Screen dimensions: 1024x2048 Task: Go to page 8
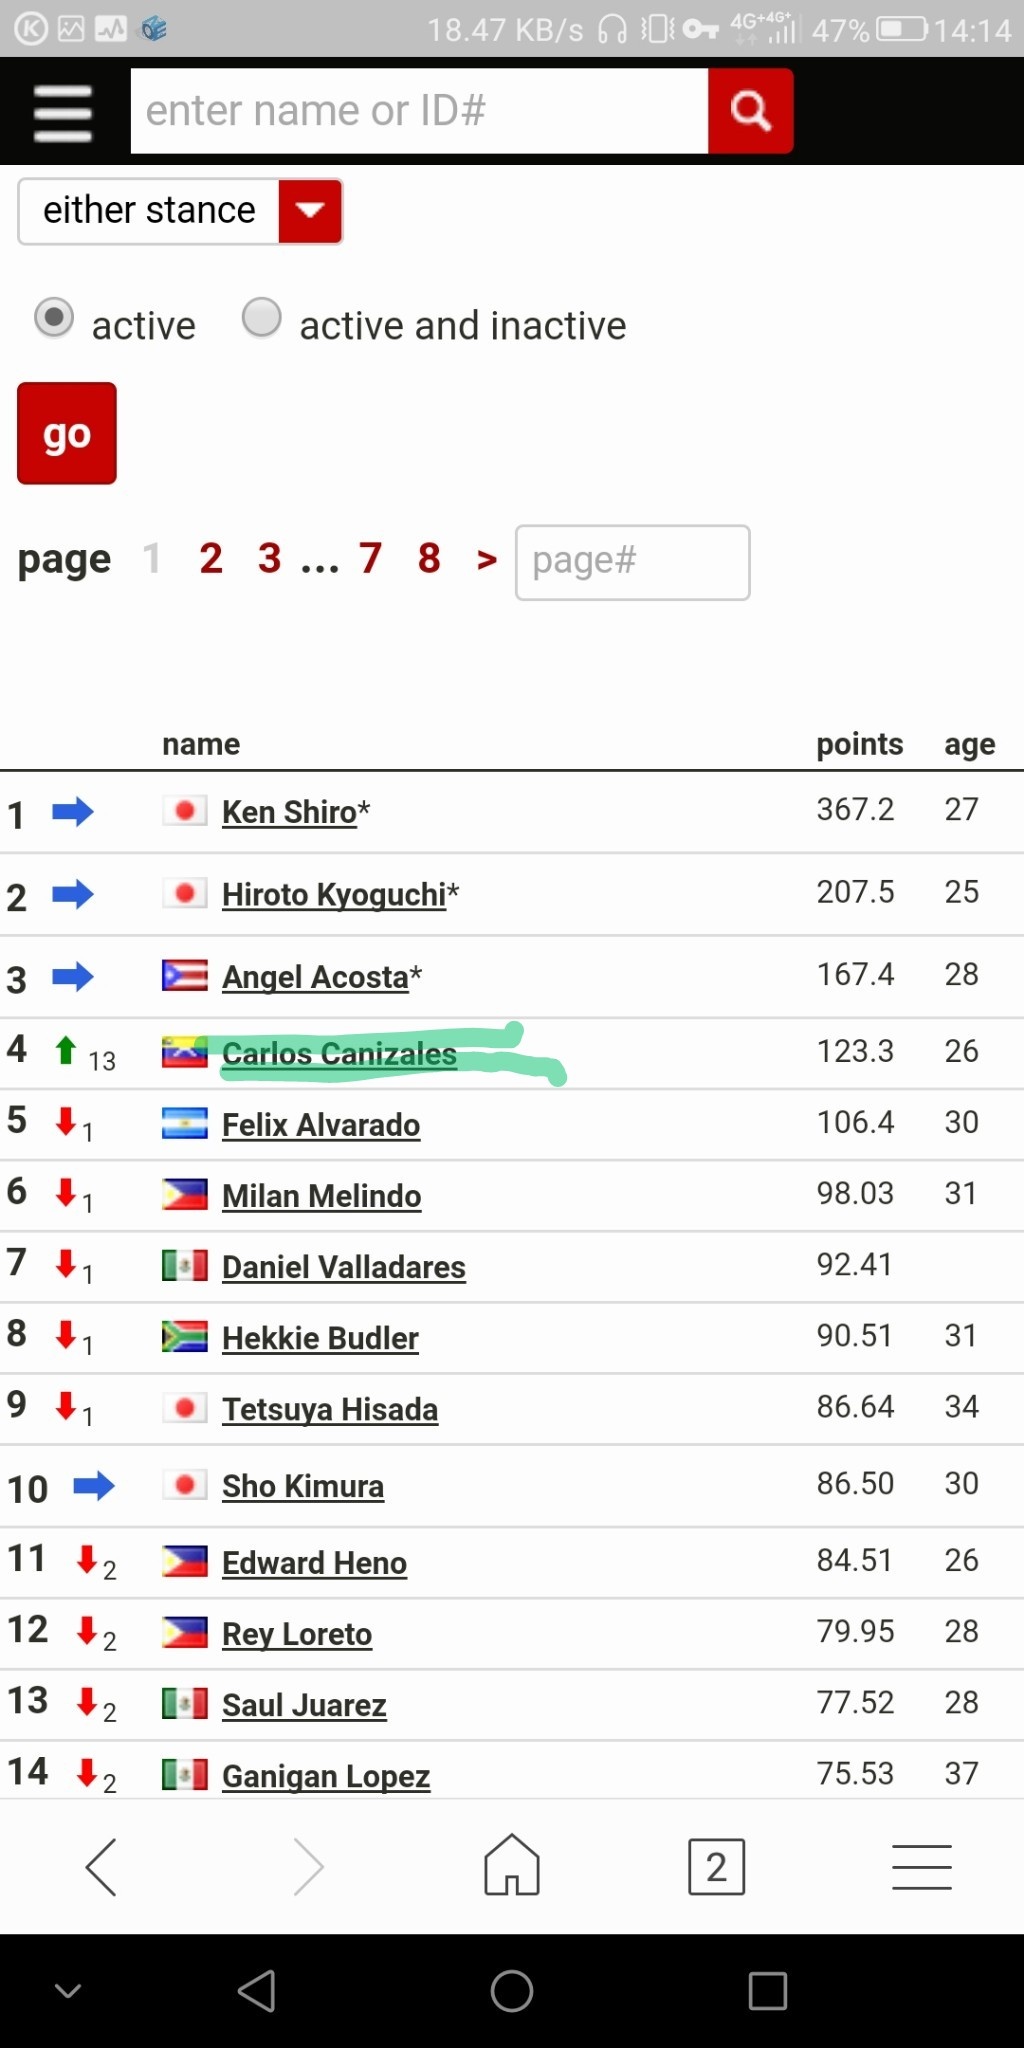[x=429, y=559]
